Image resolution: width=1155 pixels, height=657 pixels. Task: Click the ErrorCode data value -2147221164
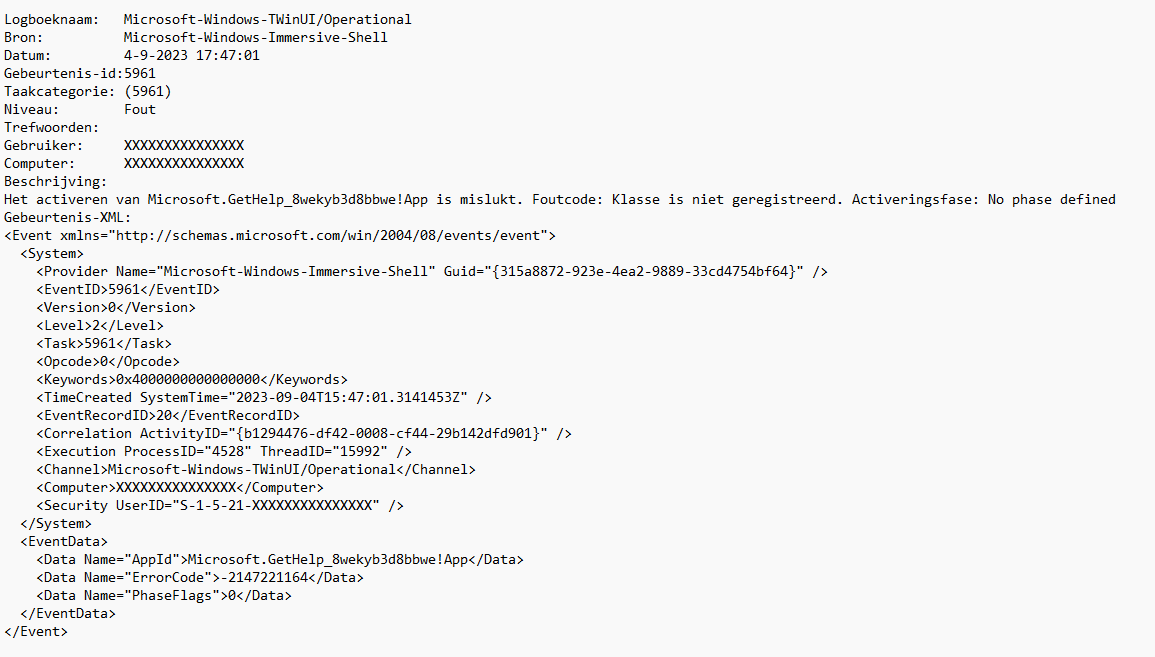264,578
